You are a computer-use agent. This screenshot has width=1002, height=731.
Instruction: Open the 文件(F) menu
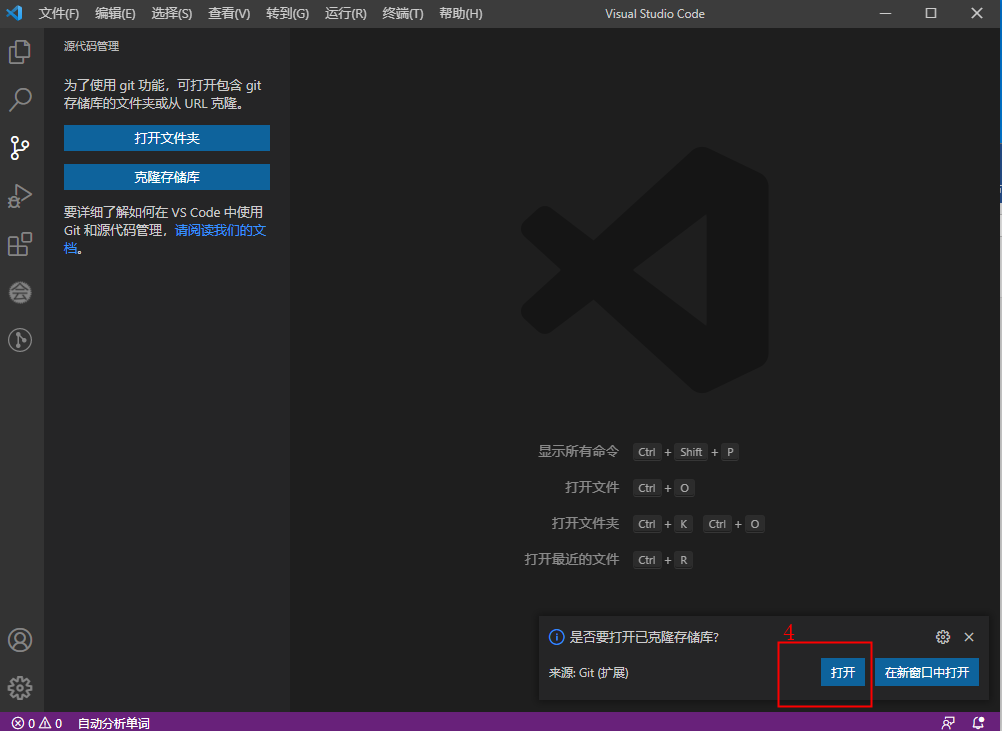pyautogui.click(x=59, y=13)
